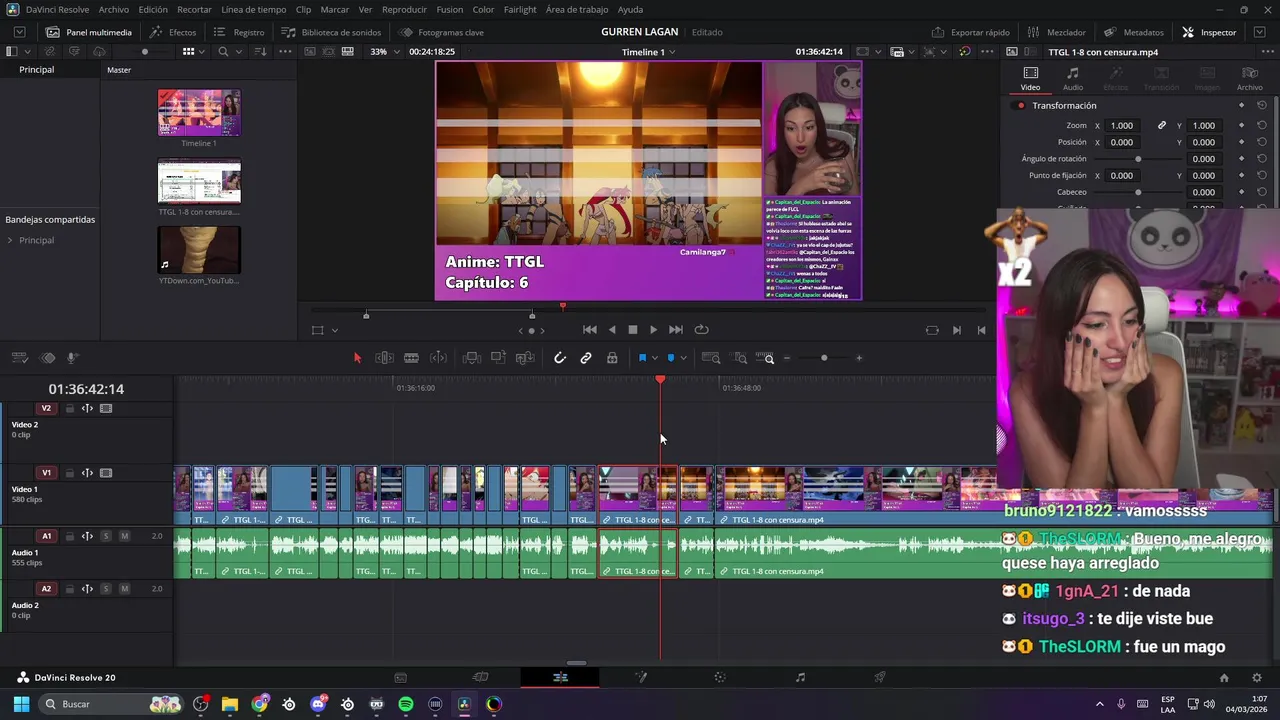Viewport: 1280px width, 720px height.
Task: Click the detail zoom icon
Action: pyautogui.click(x=741, y=358)
